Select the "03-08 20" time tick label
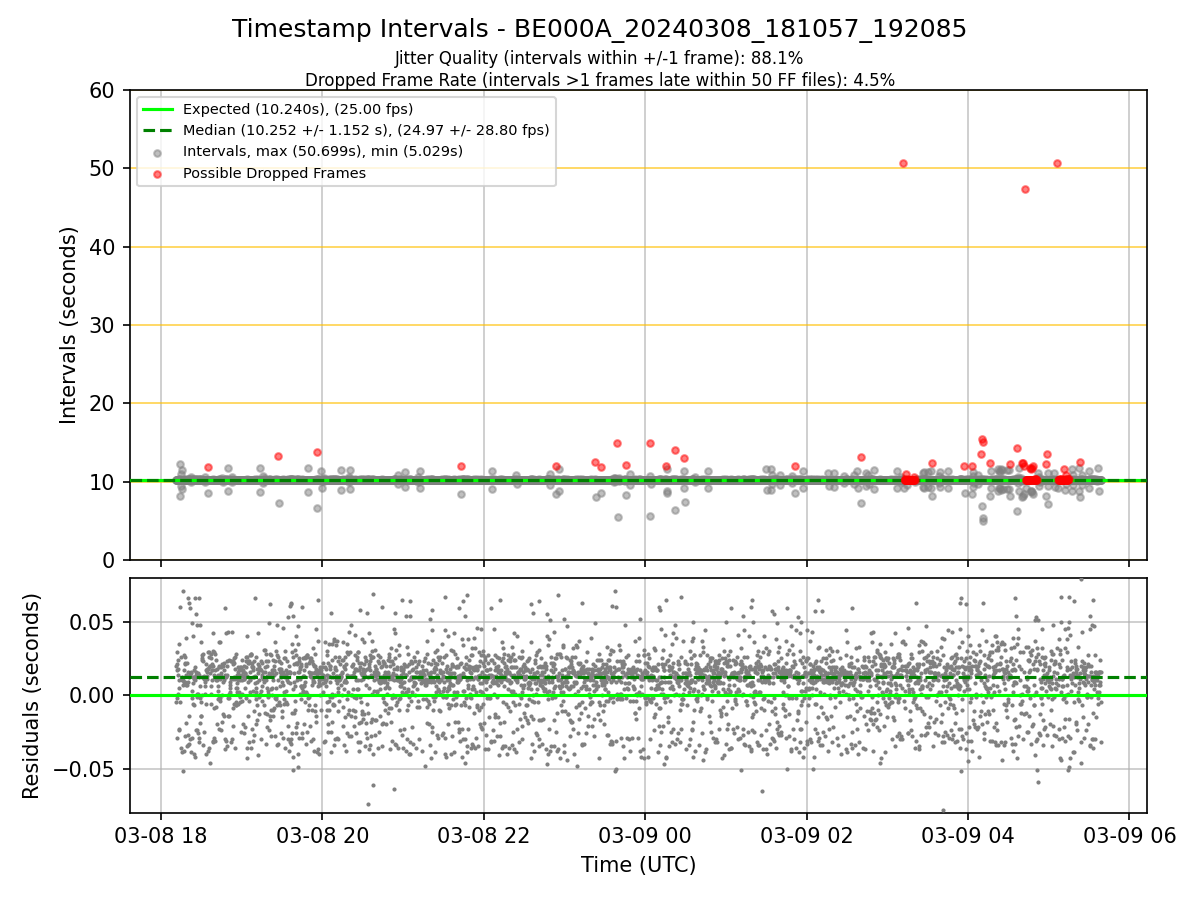Viewport: 1200px width, 900px height. 322,836
